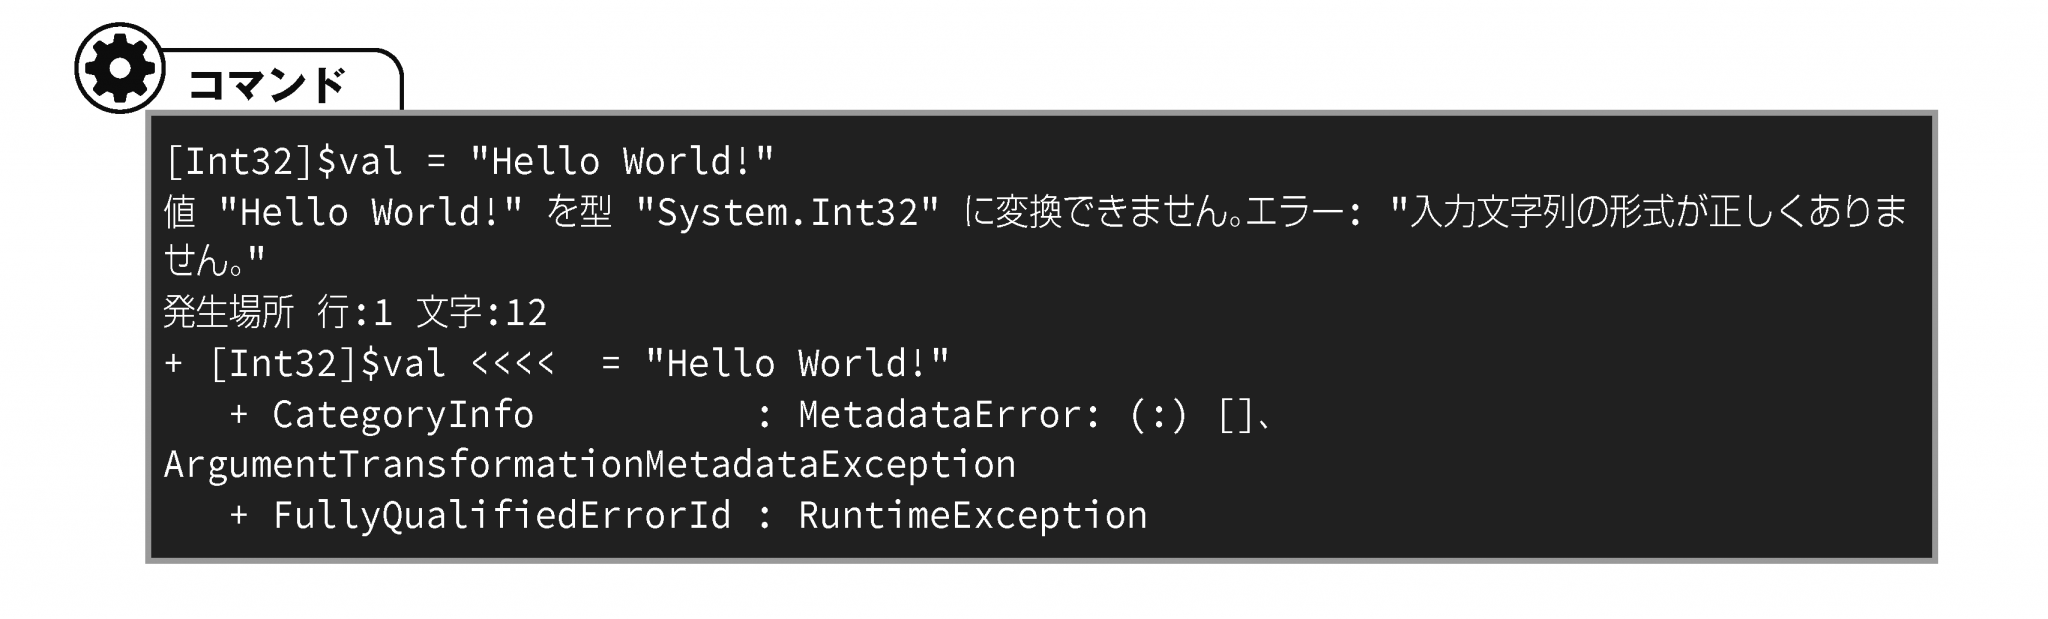Click the 文字:12 character position text
2048x619 pixels.
[x=482, y=313]
